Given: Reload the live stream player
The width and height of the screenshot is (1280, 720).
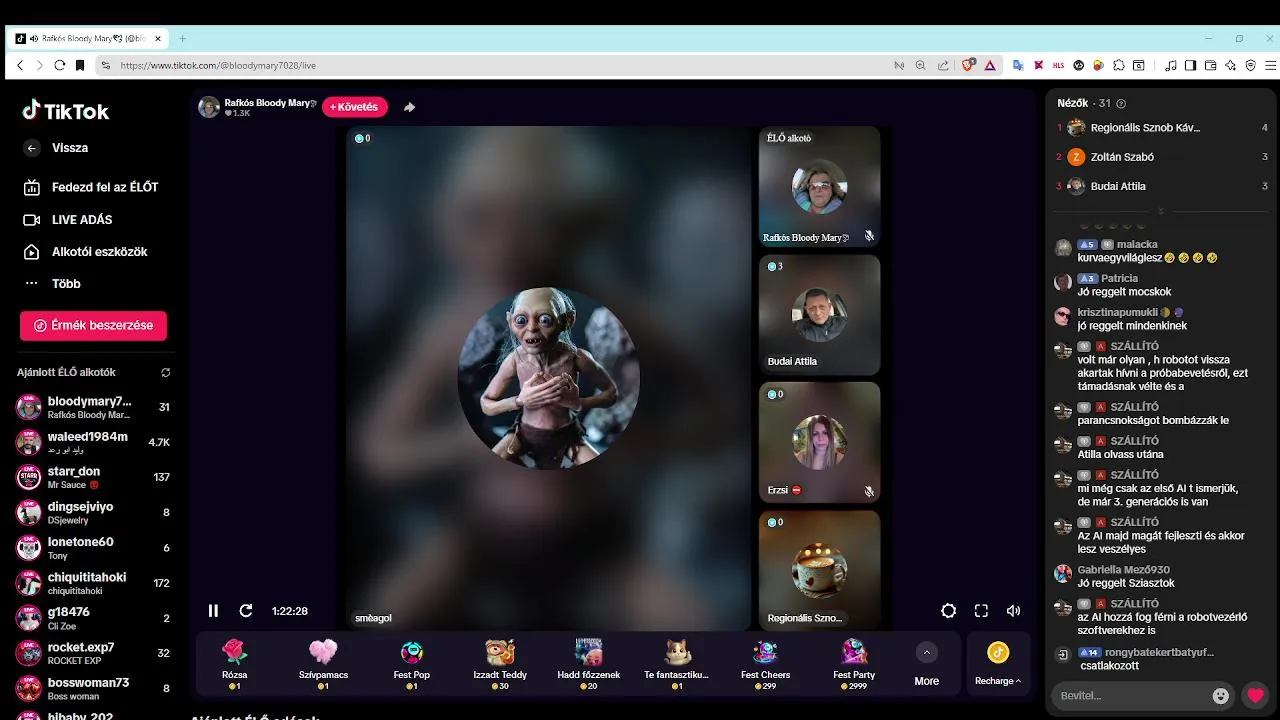Looking at the screenshot, I should point(246,611).
